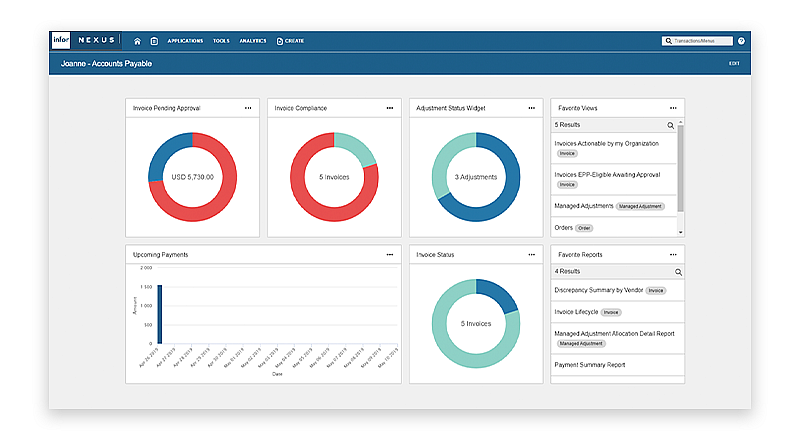Viewport: 800px width, 445px height.
Task: Expand Invoice Status widget options menu
Action: click(532, 255)
